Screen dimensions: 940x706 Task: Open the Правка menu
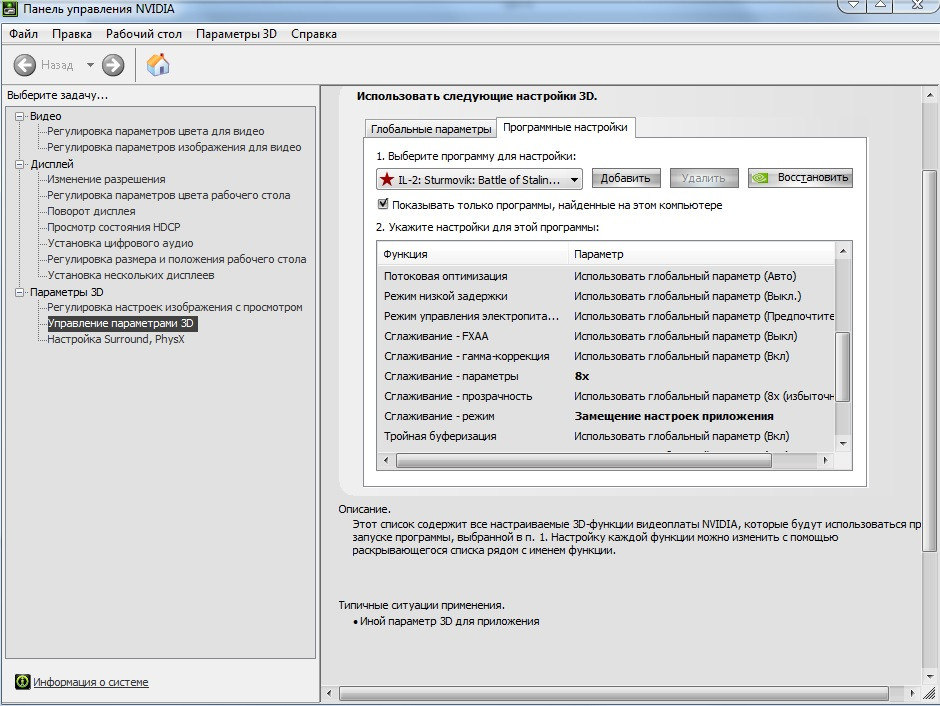point(72,34)
